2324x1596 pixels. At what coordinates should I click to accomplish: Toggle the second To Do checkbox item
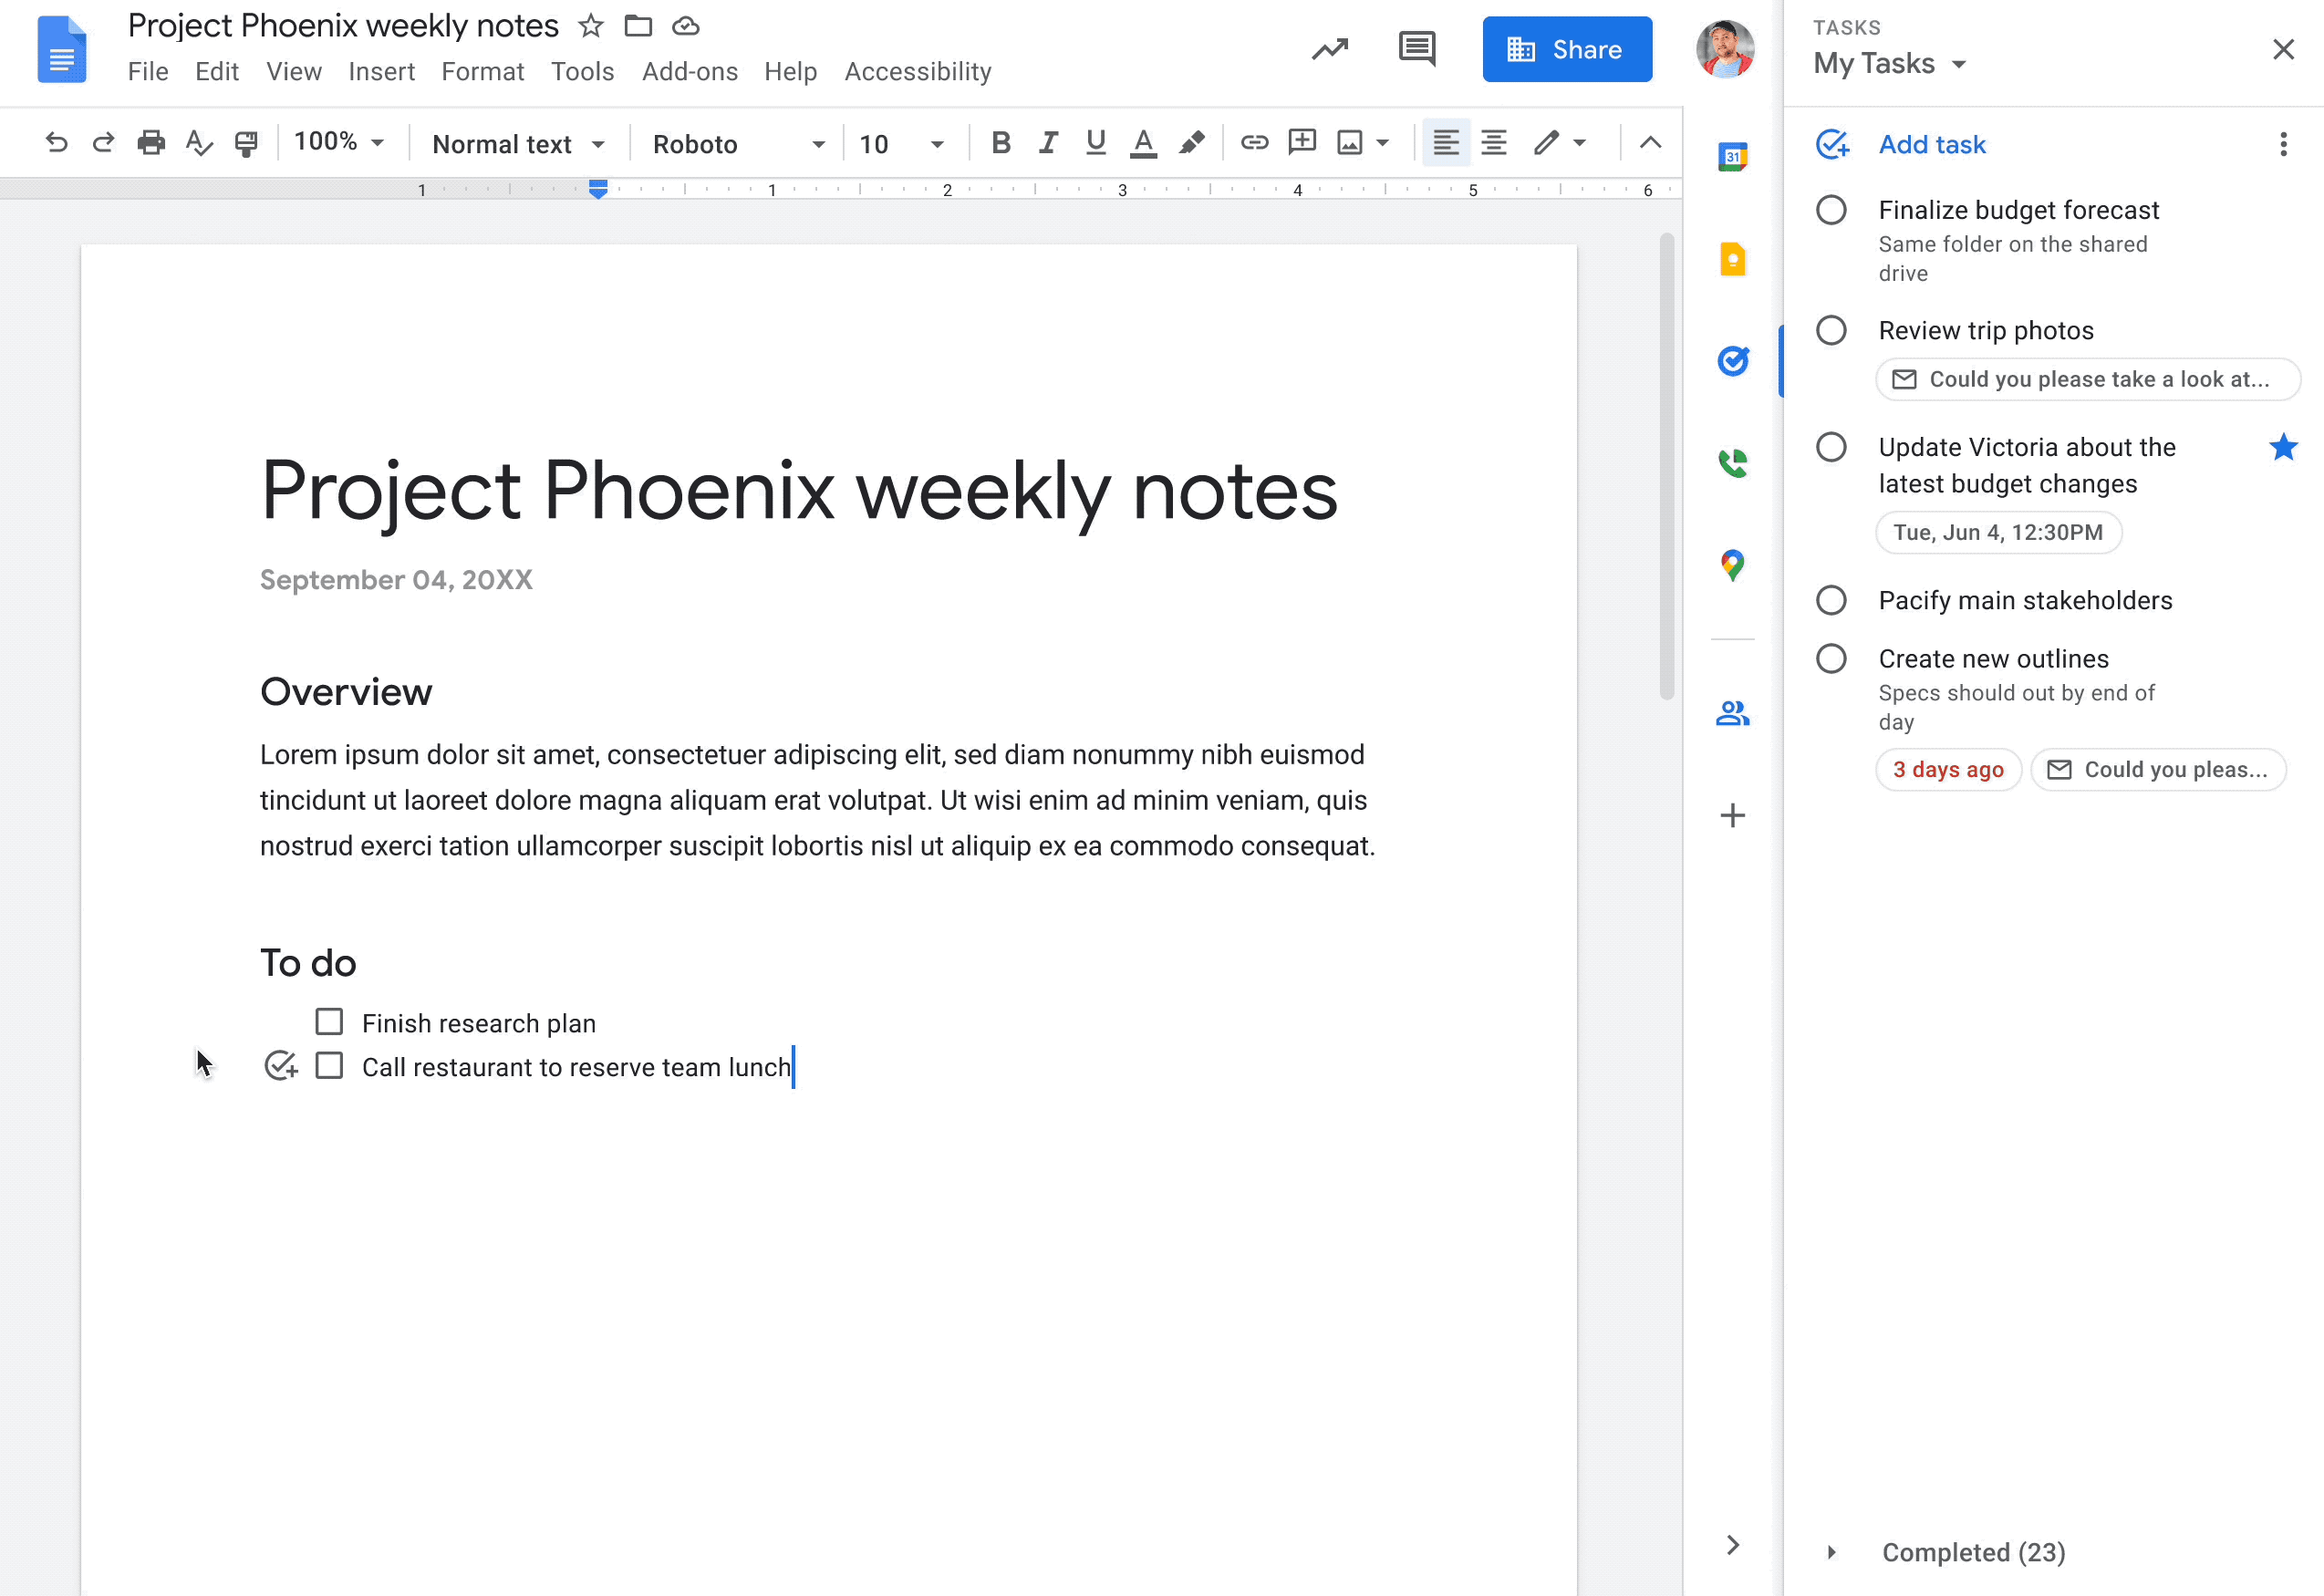(x=330, y=1066)
